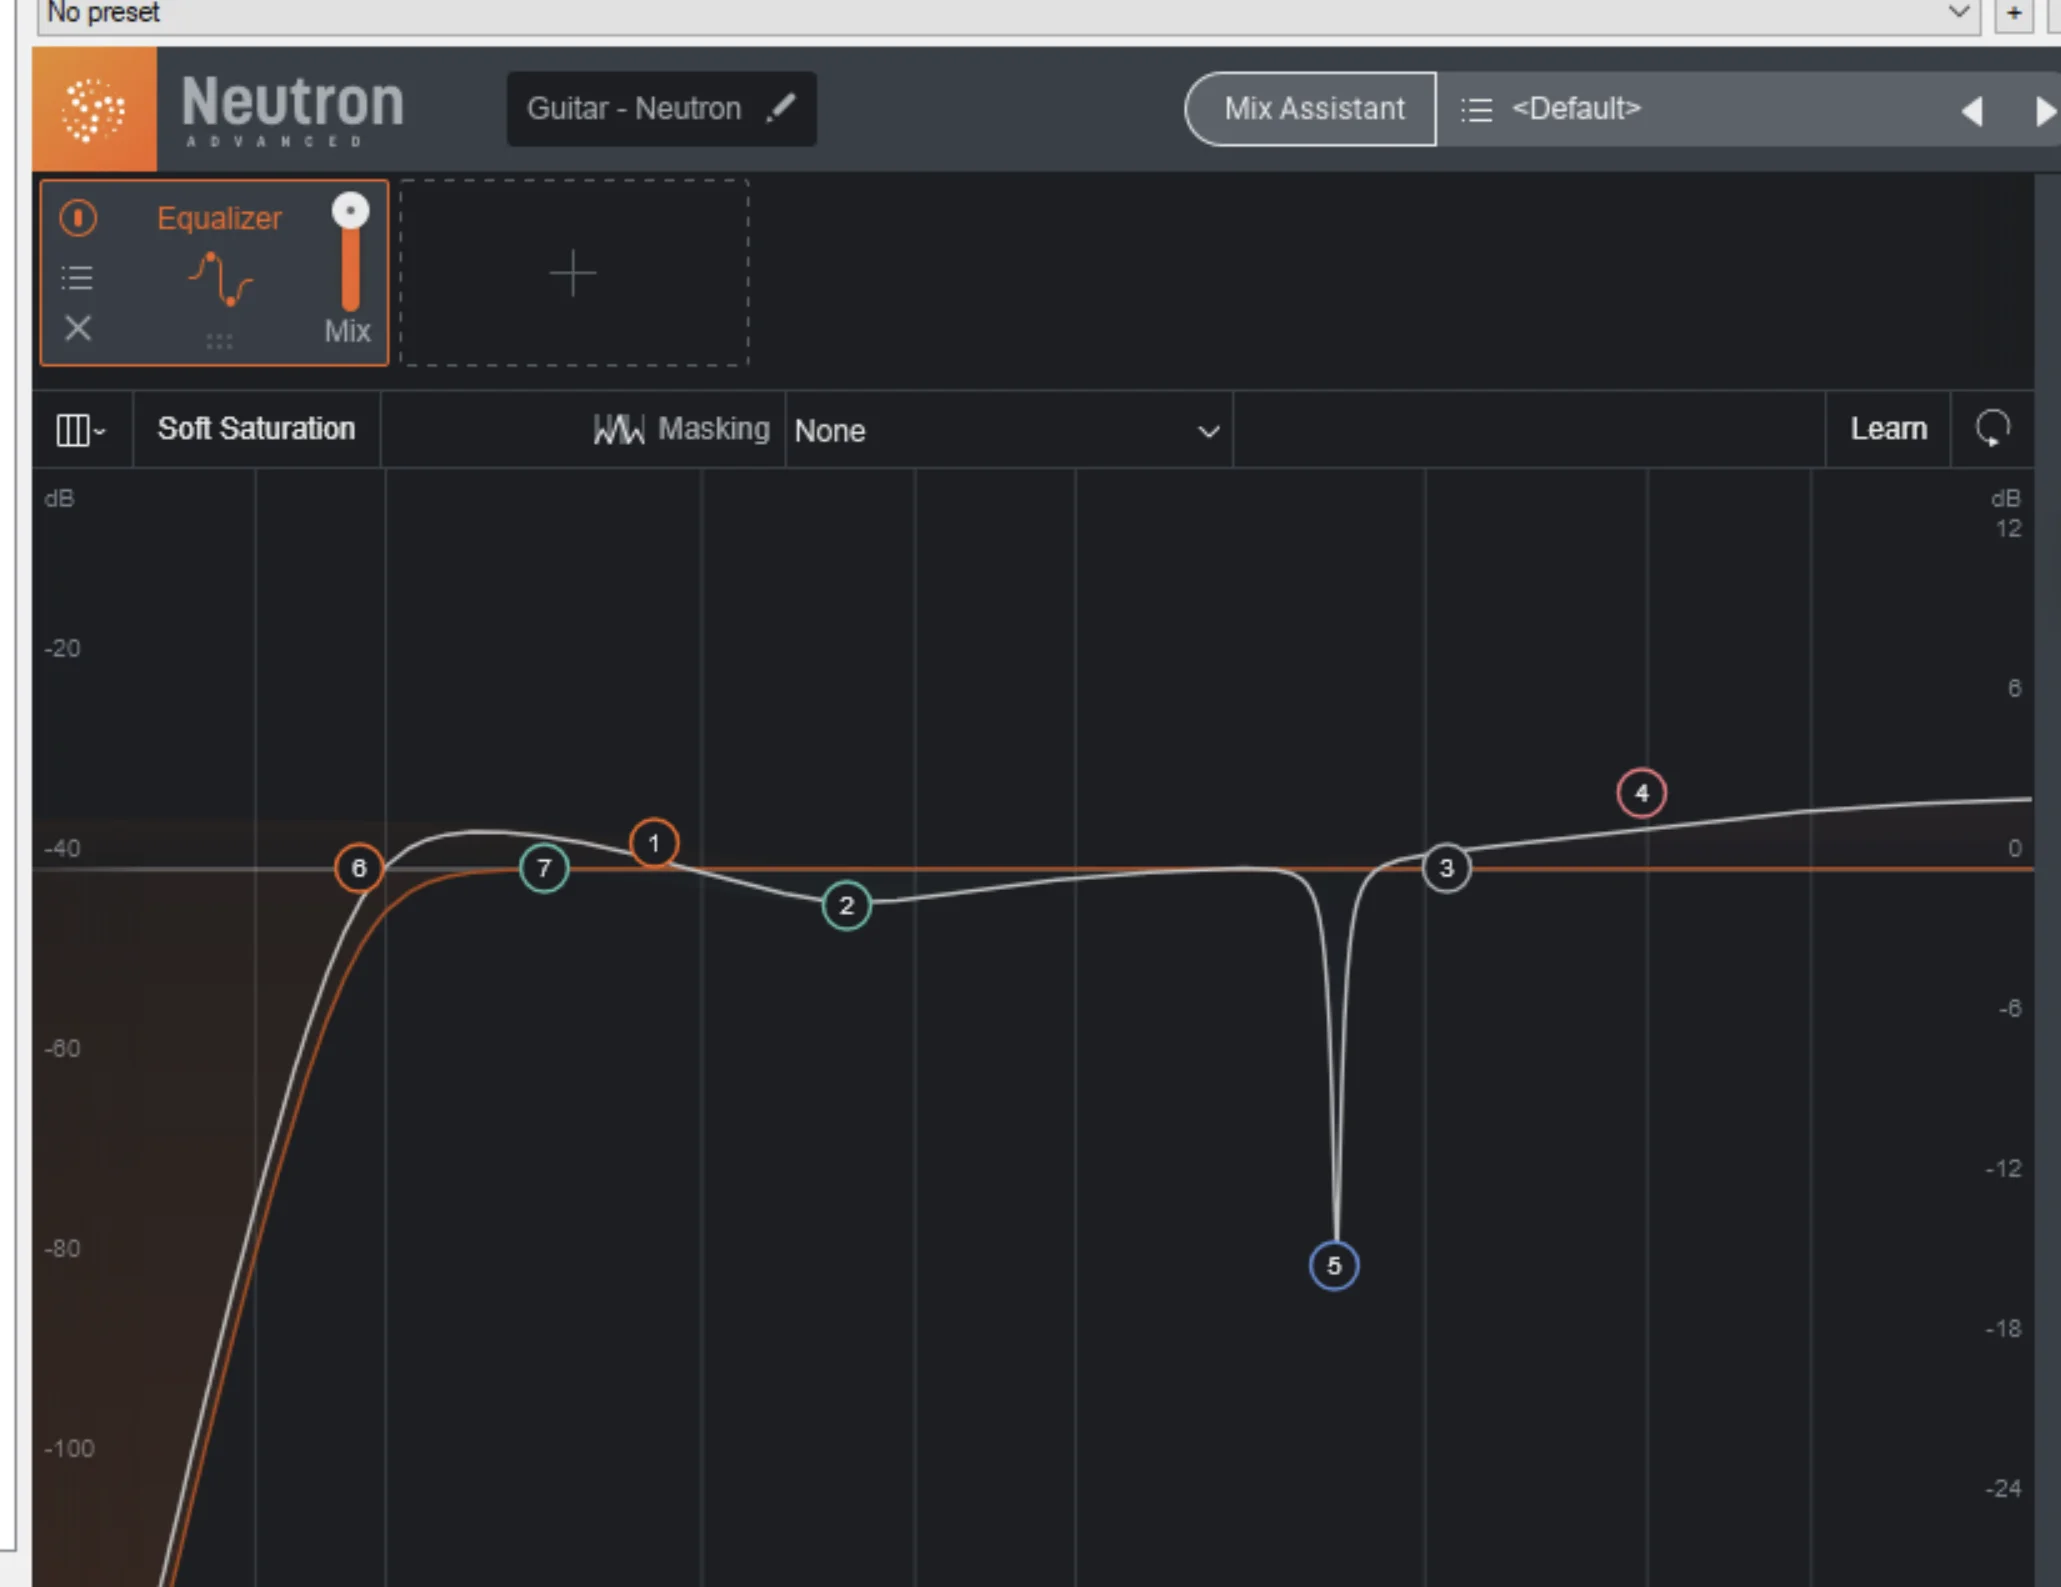Toggle the Equalizer module power button
Viewport: 2061px width, 1587px height.
tap(78, 218)
